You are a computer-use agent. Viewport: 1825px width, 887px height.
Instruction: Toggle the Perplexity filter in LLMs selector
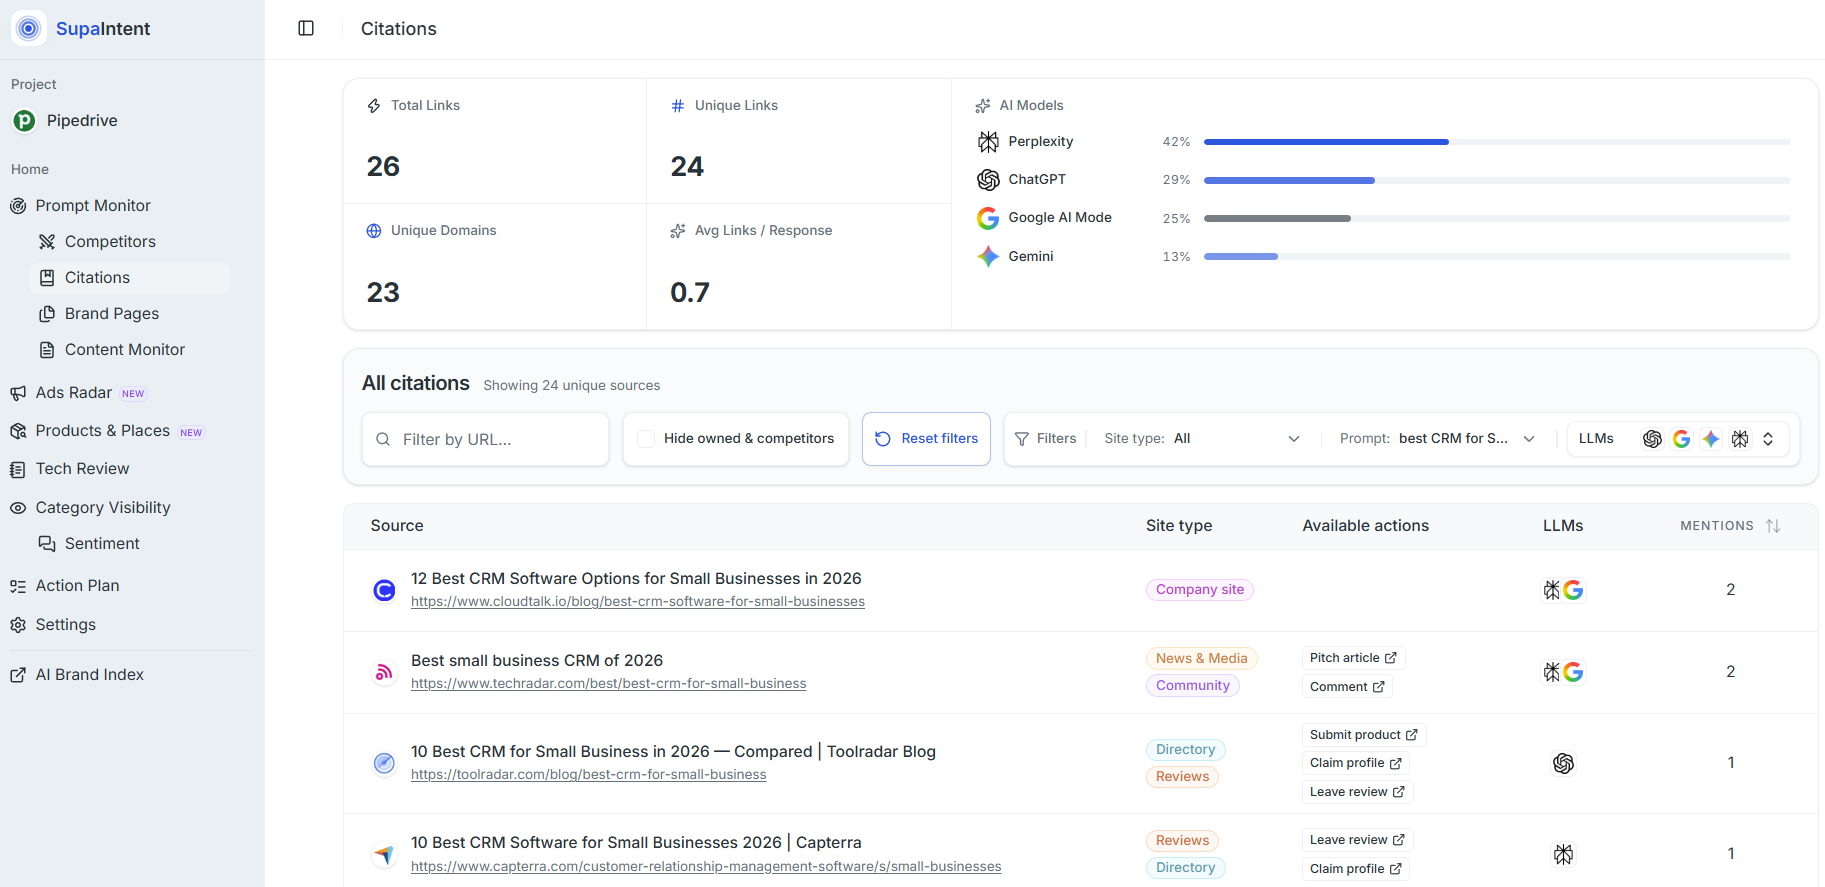[x=1740, y=439]
